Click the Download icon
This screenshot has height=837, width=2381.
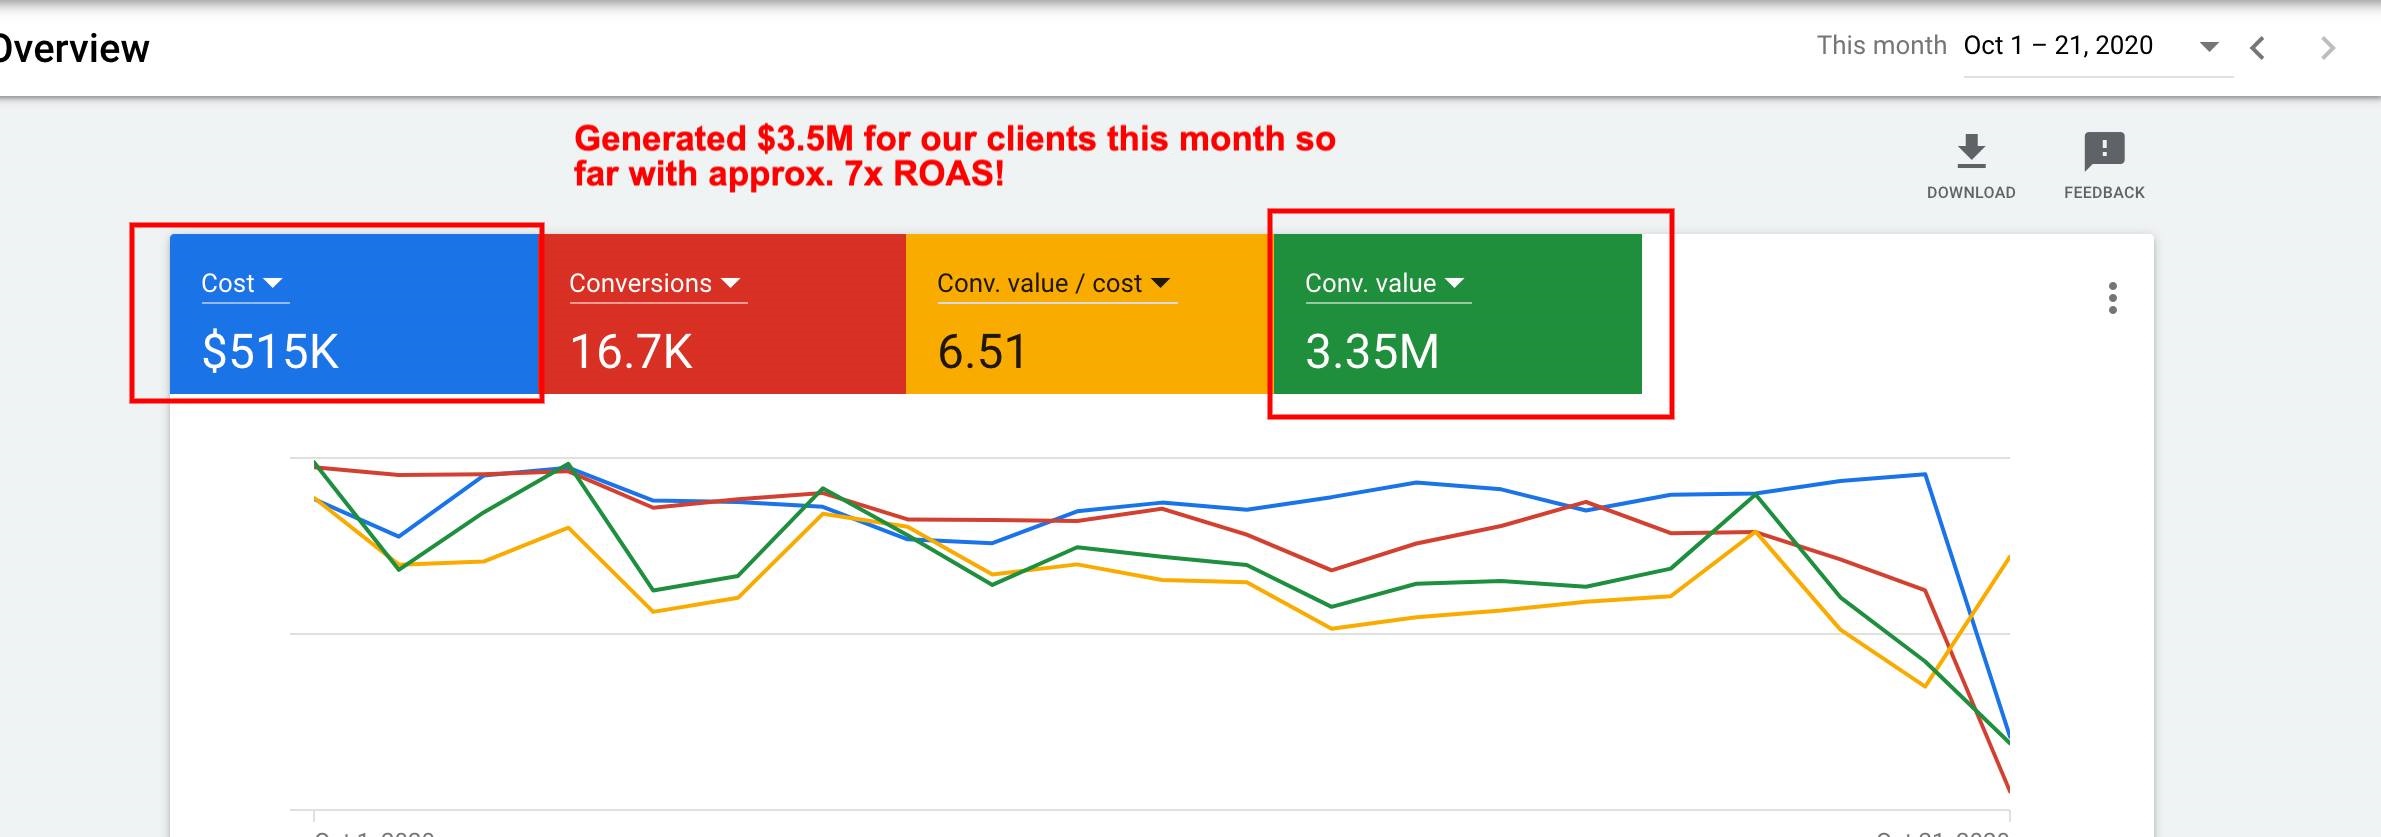point(1970,151)
